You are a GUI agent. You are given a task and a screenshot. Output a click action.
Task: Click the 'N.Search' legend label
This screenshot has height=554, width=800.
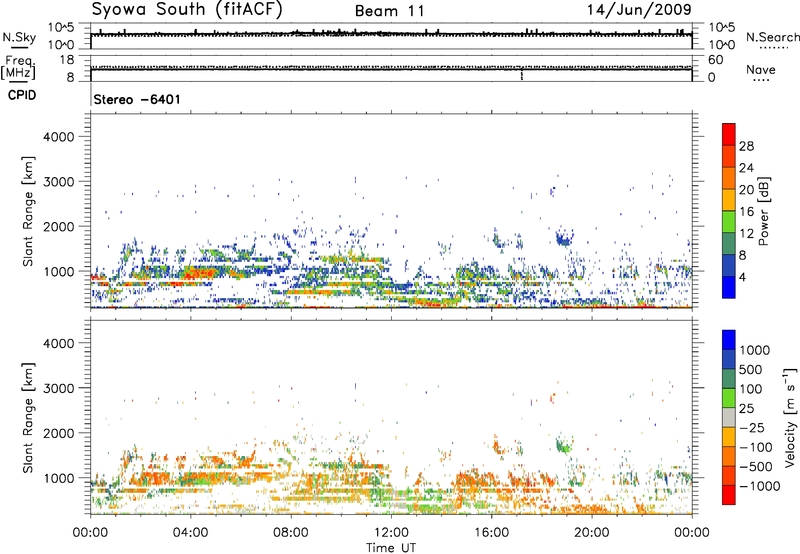(772, 37)
